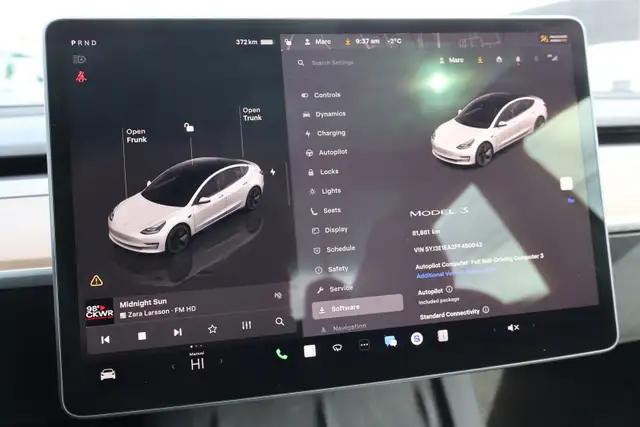Tap the Search Settings field
Image resolution: width=640 pixels, height=427 pixels.
[332, 63]
